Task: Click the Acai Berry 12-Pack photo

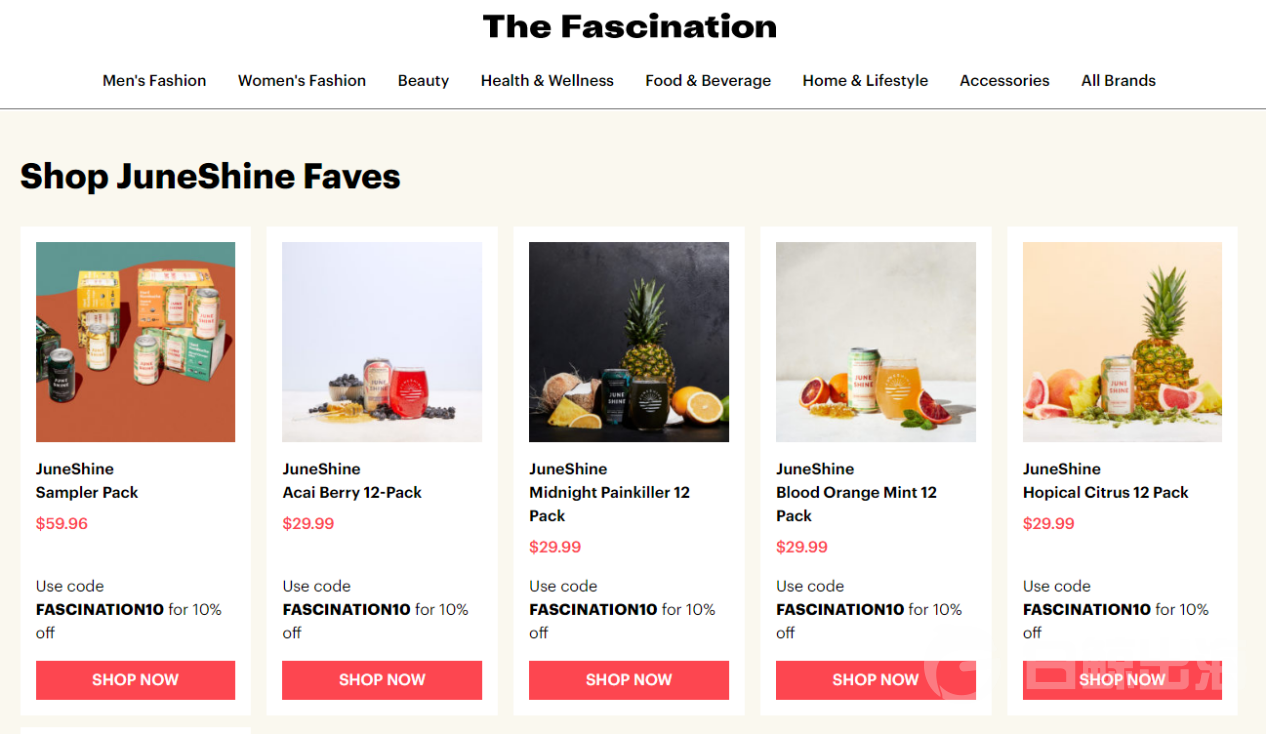Action: (382, 342)
